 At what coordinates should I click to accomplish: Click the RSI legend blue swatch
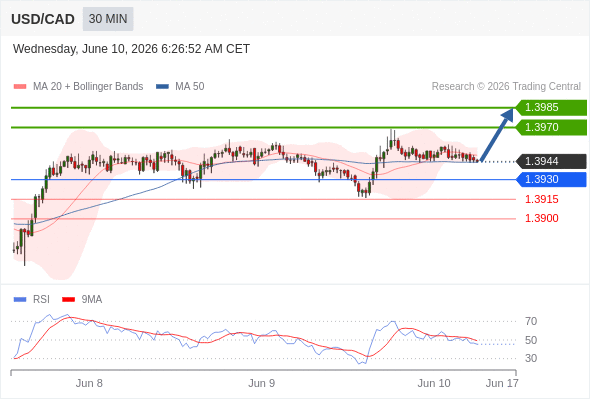(x=20, y=300)
